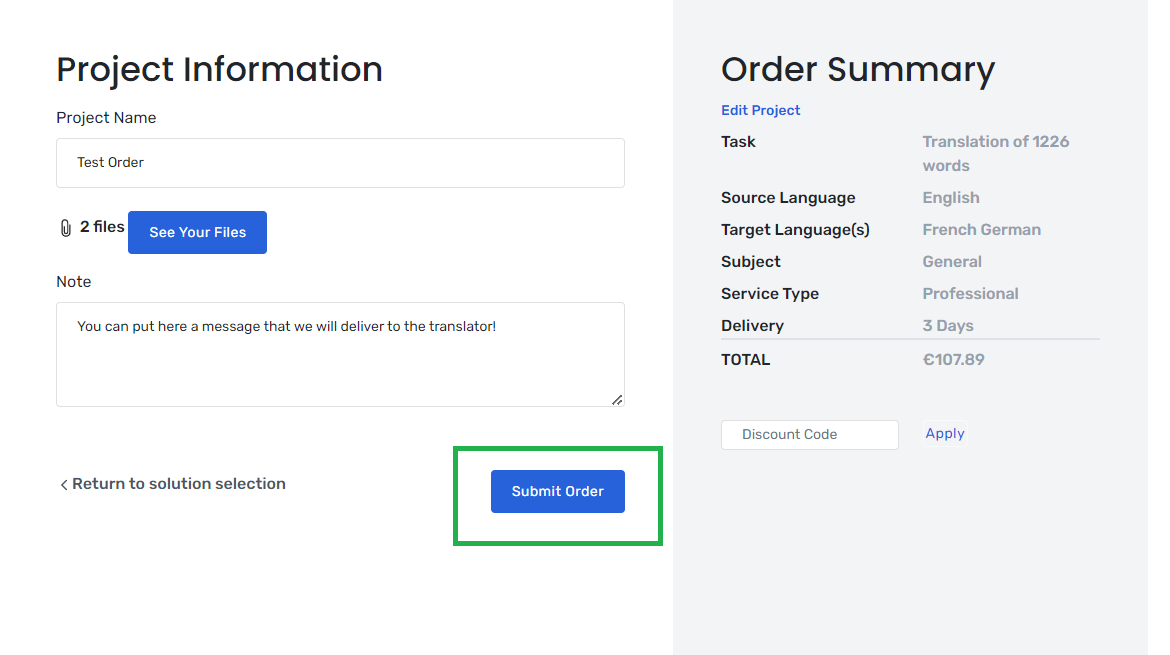Click the paperclip attachment icon
Viewport: 1170px width, 655px height.
pos(66,228)
